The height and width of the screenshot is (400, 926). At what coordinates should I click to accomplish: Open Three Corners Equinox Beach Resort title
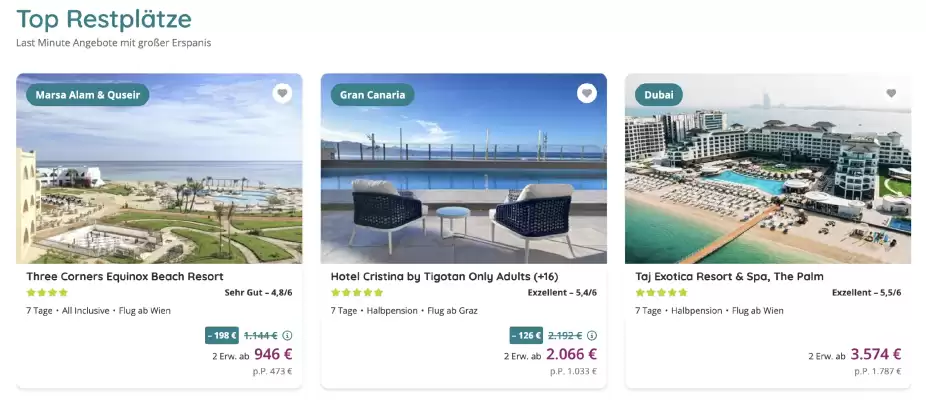125,276
